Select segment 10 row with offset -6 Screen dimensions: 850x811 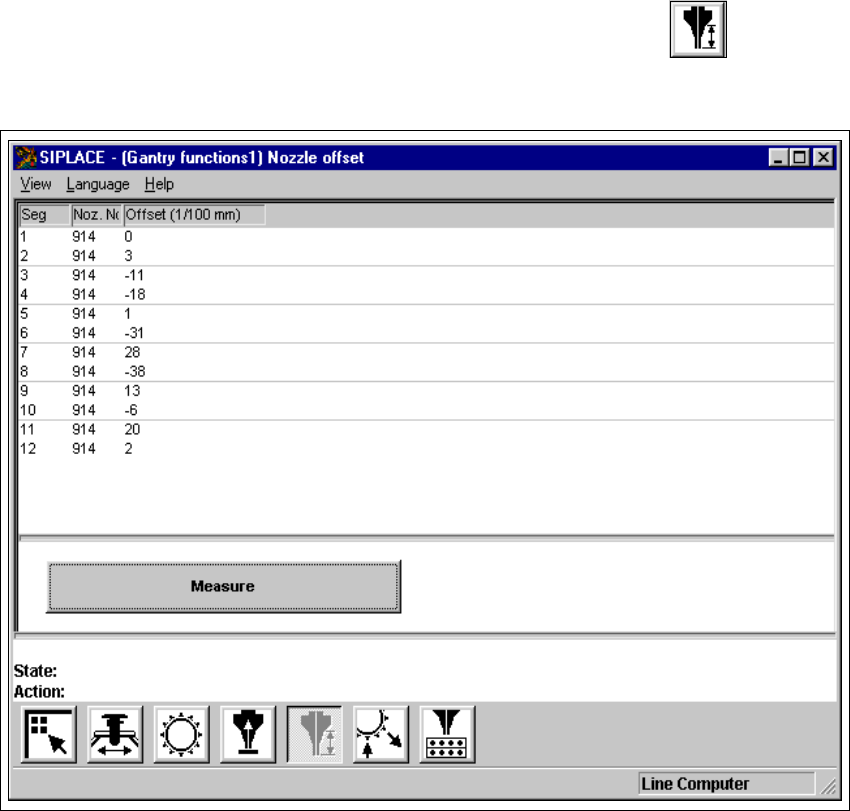click(426, 410)
